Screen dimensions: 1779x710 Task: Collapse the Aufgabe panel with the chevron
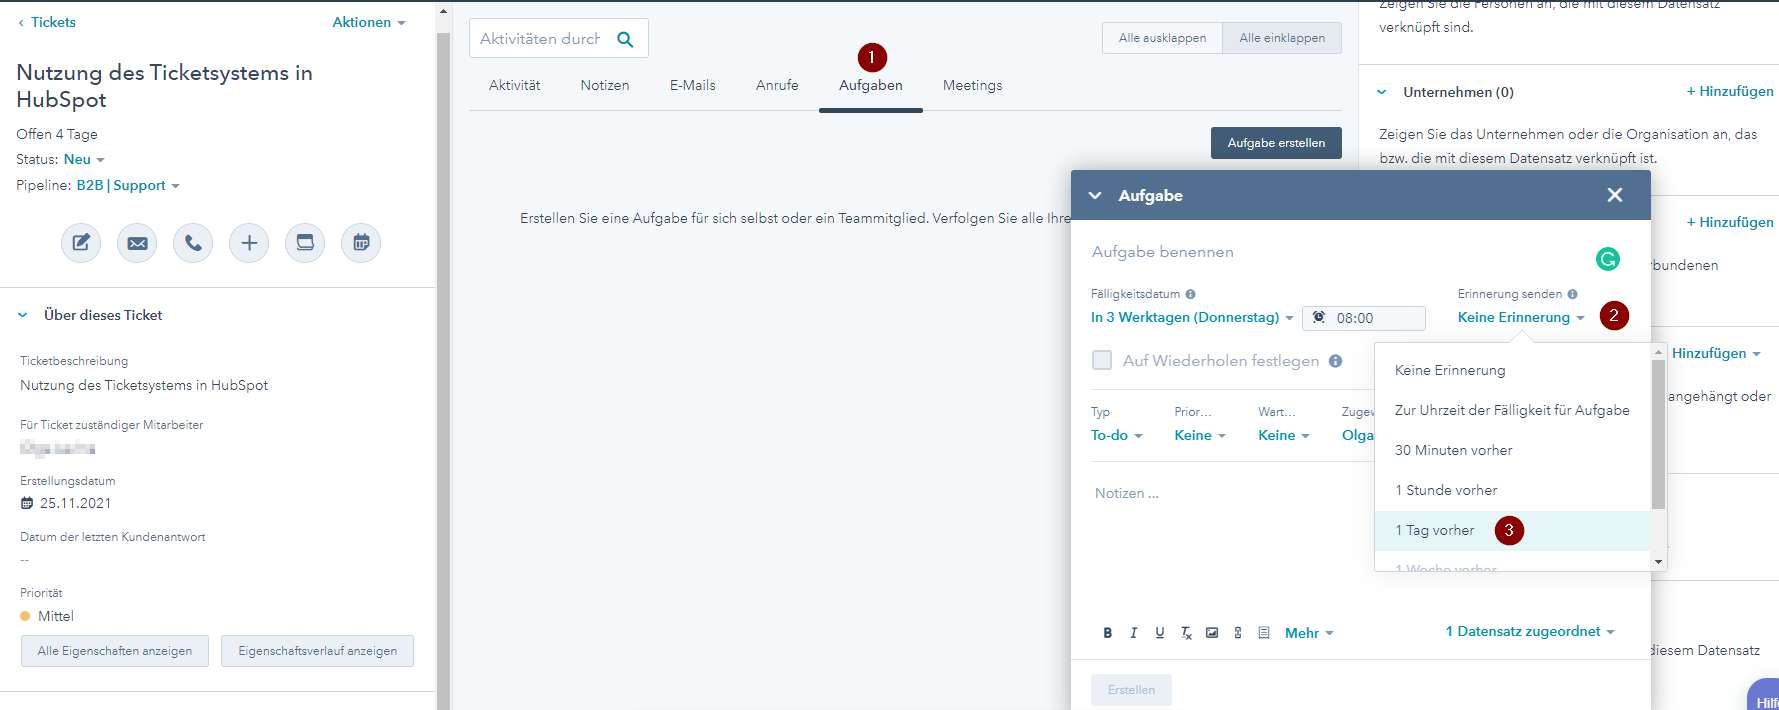click(x=1095, y=196)
